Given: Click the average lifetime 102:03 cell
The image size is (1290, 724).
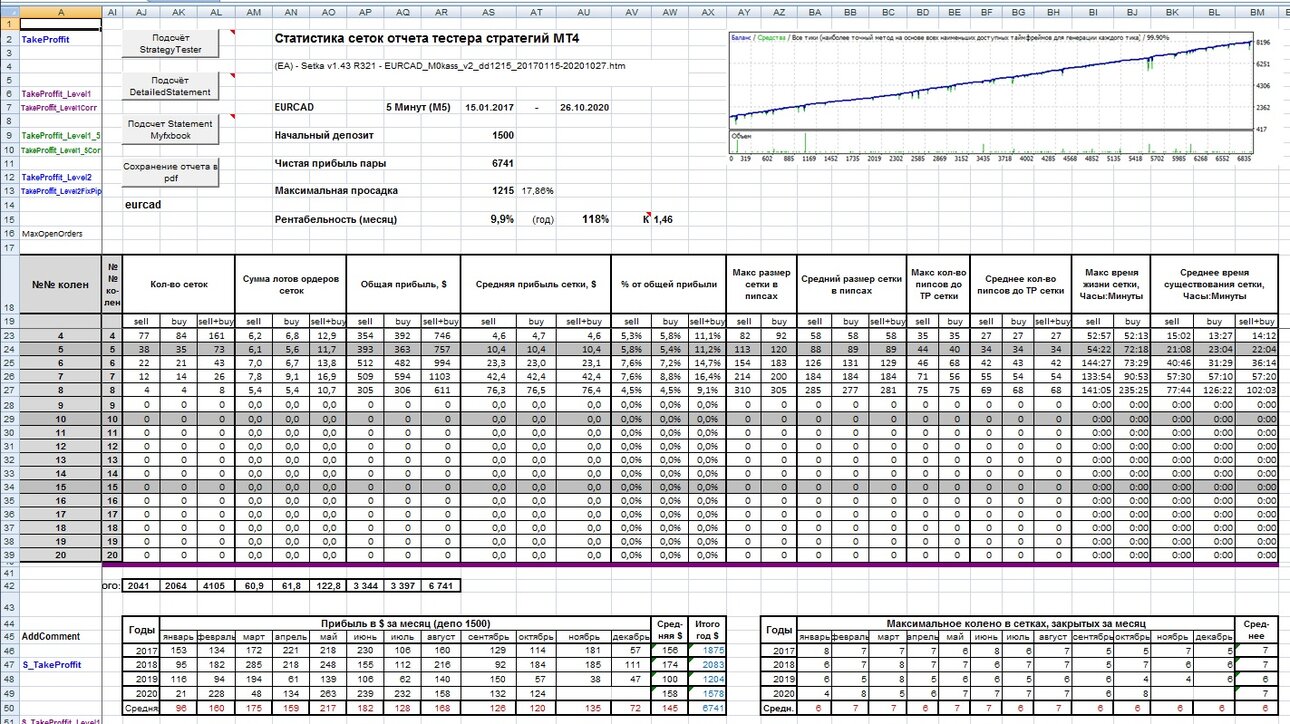Looking at the screenshot, I should click(1257, 388).
